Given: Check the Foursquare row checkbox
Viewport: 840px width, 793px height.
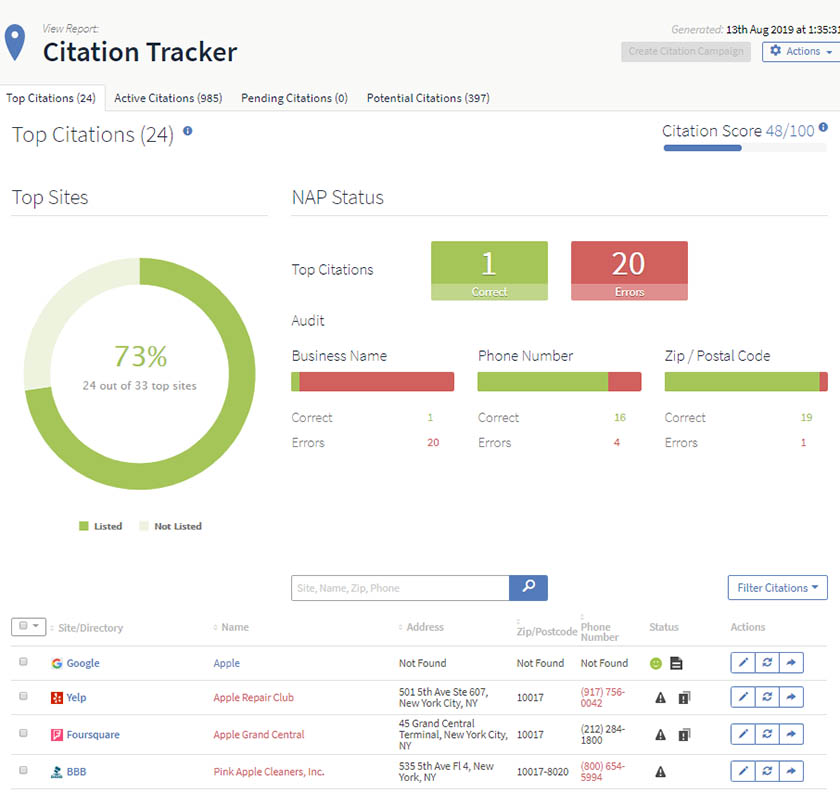Looking at the screenshot, I should [23, 733].
